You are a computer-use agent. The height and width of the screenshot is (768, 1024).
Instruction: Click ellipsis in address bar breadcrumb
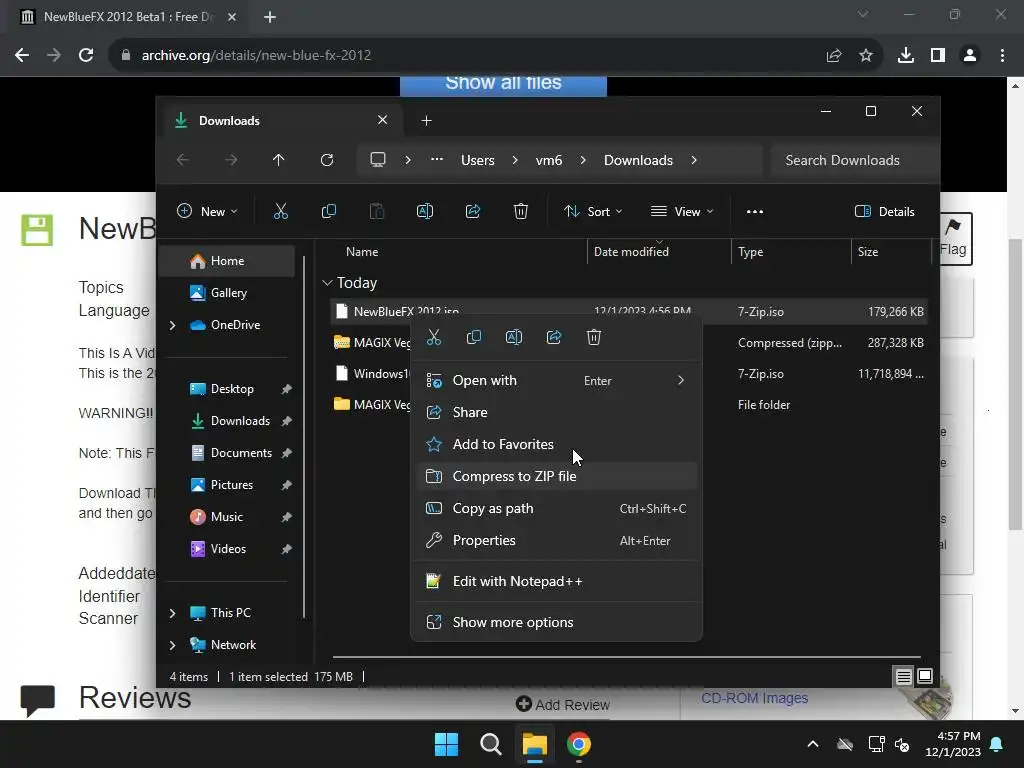[437, 160]
